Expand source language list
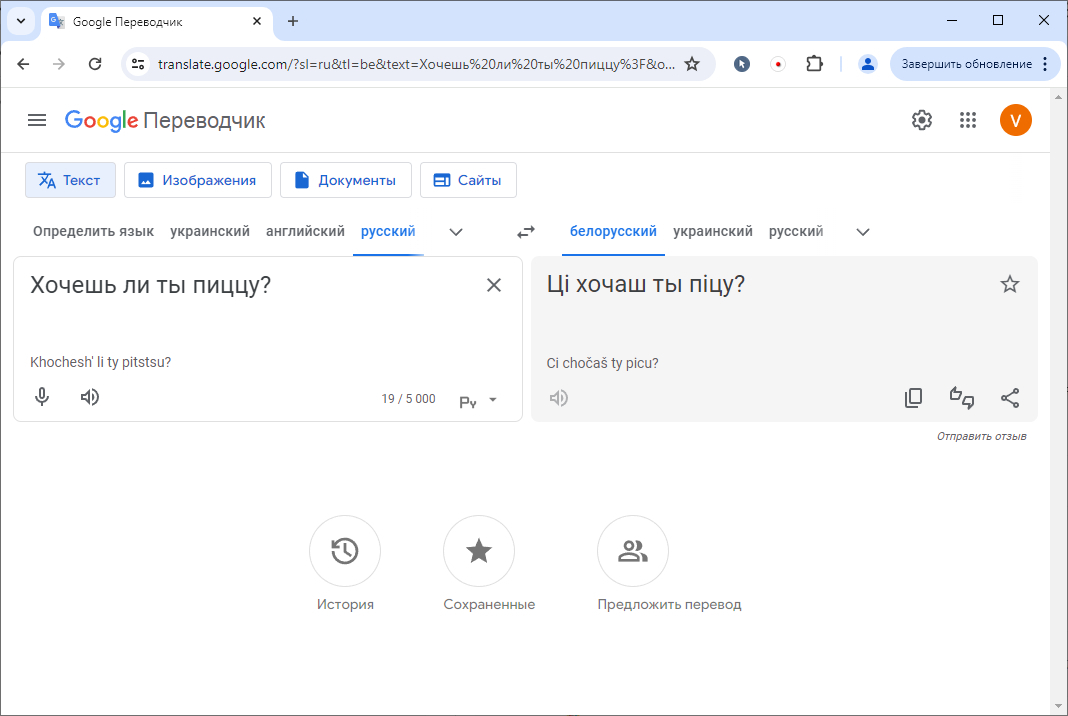Viewport: 1068px width, 716px height. [456, 232]
